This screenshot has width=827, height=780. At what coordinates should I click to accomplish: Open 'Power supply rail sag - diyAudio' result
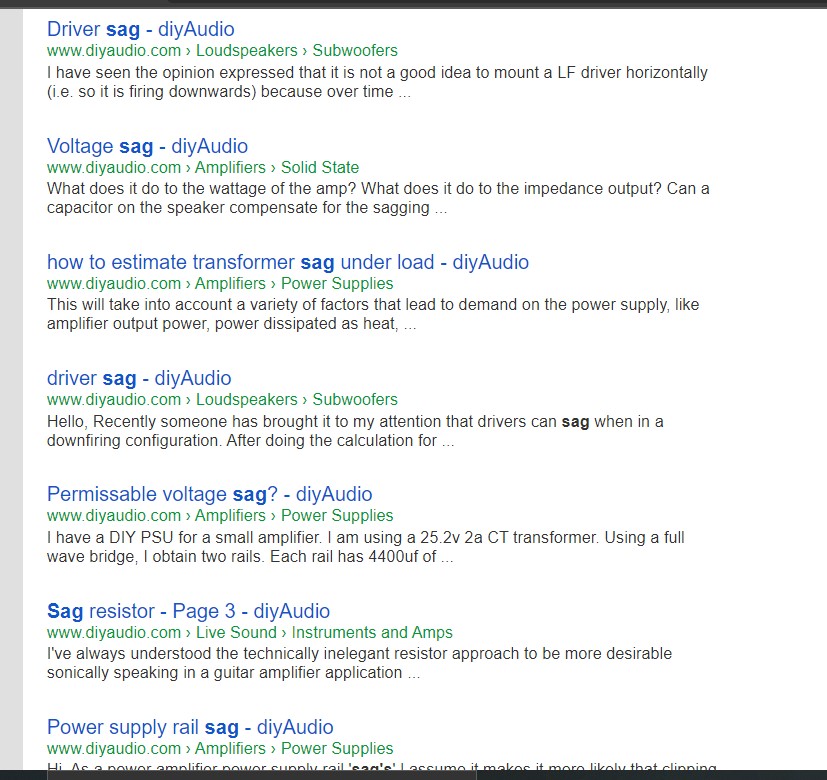(190, 727)
